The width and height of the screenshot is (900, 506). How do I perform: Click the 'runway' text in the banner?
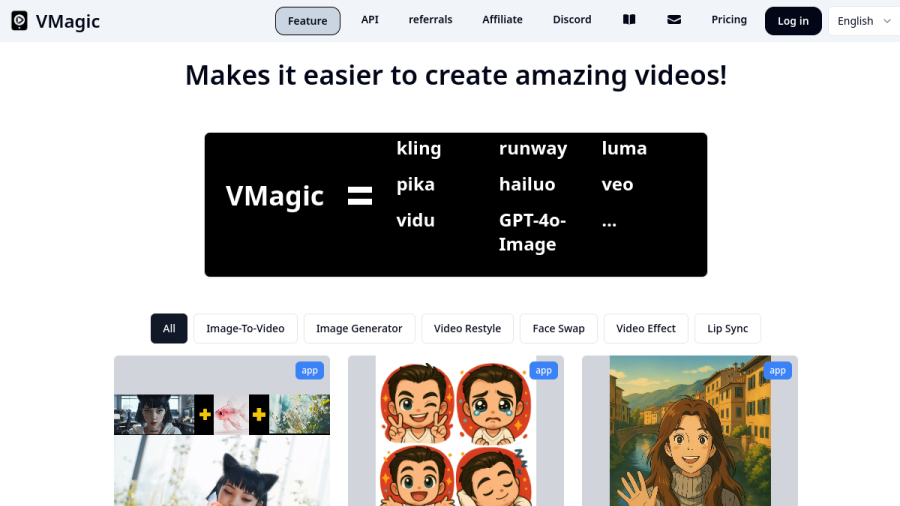pos(533,149)
